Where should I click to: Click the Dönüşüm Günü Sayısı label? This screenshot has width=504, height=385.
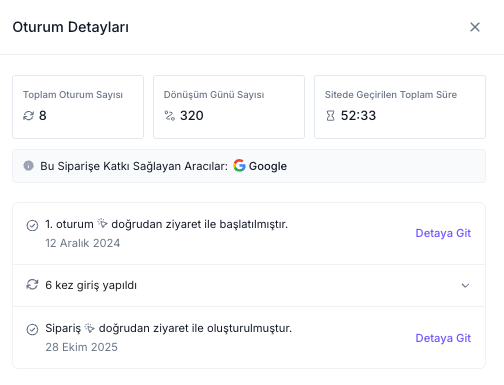tap(214, 95)
